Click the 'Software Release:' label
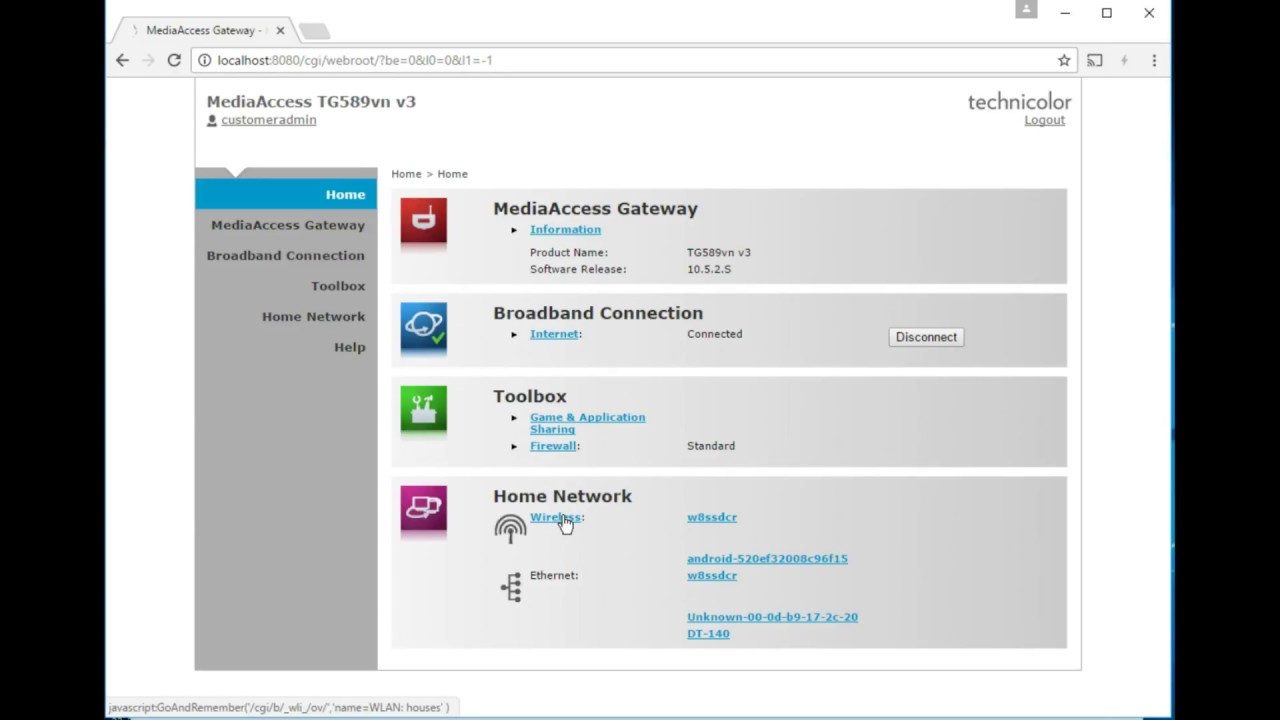Viewport: 1280px width, 720px height. click(578, 269)
